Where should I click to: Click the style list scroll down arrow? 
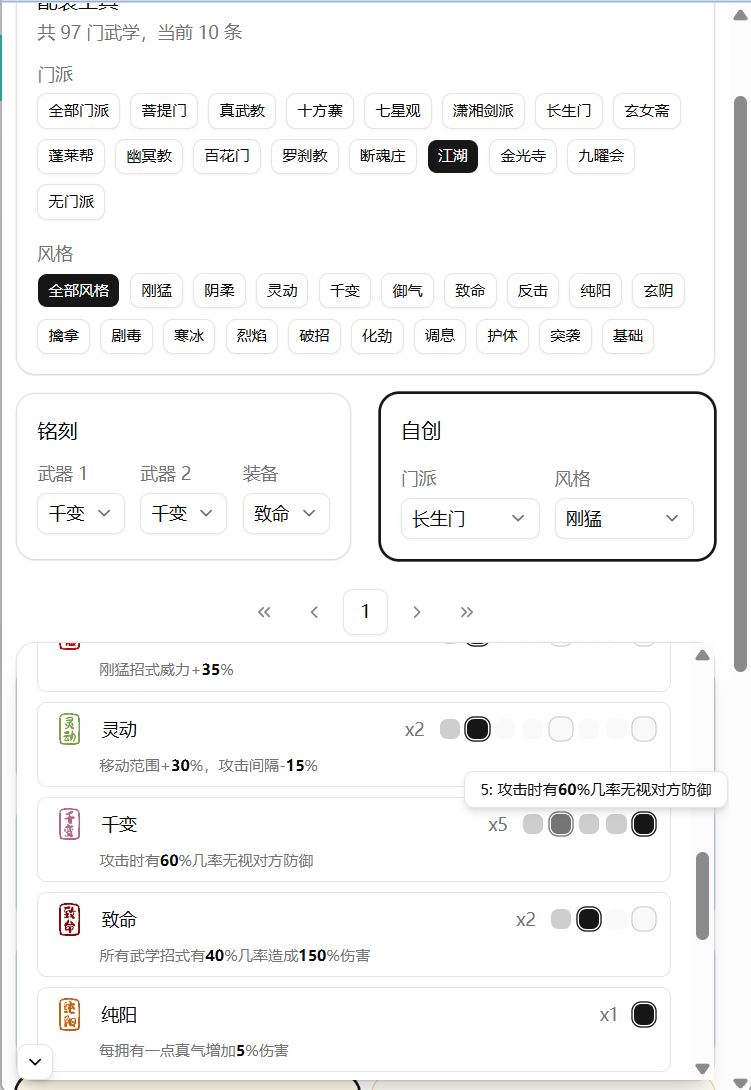point(702,1068)
